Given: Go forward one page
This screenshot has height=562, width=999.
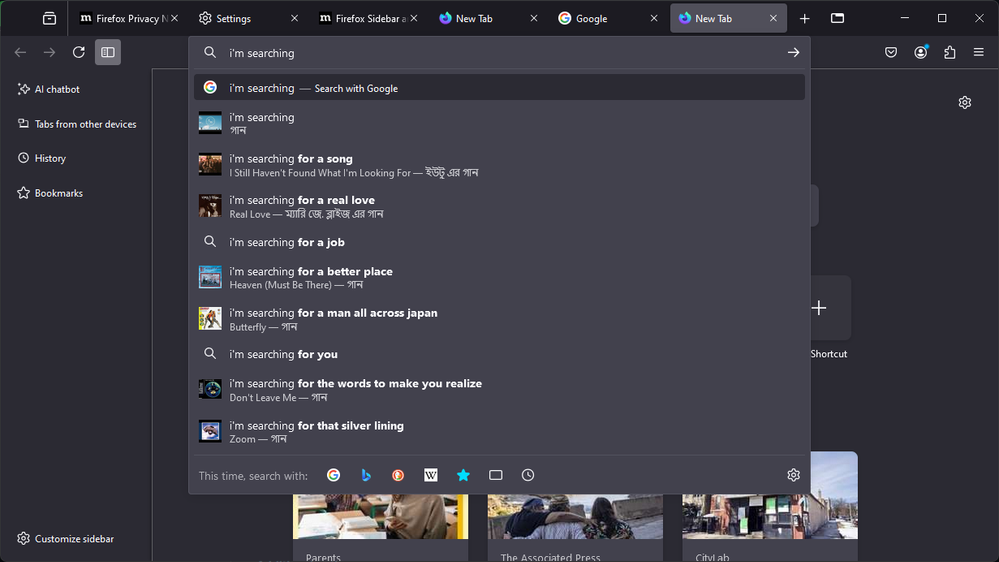Looking at the screenshot, I should point(49,52).
